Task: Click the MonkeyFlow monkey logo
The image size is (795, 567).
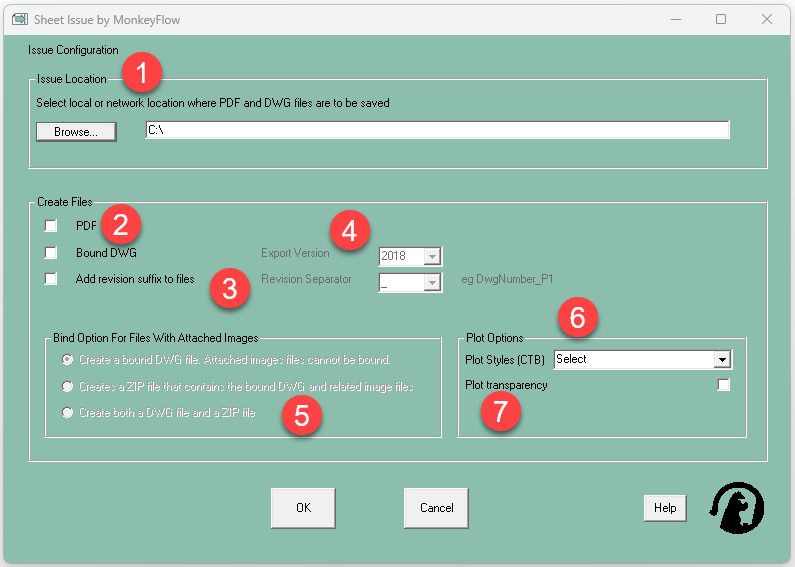Action: click(737, 507)
